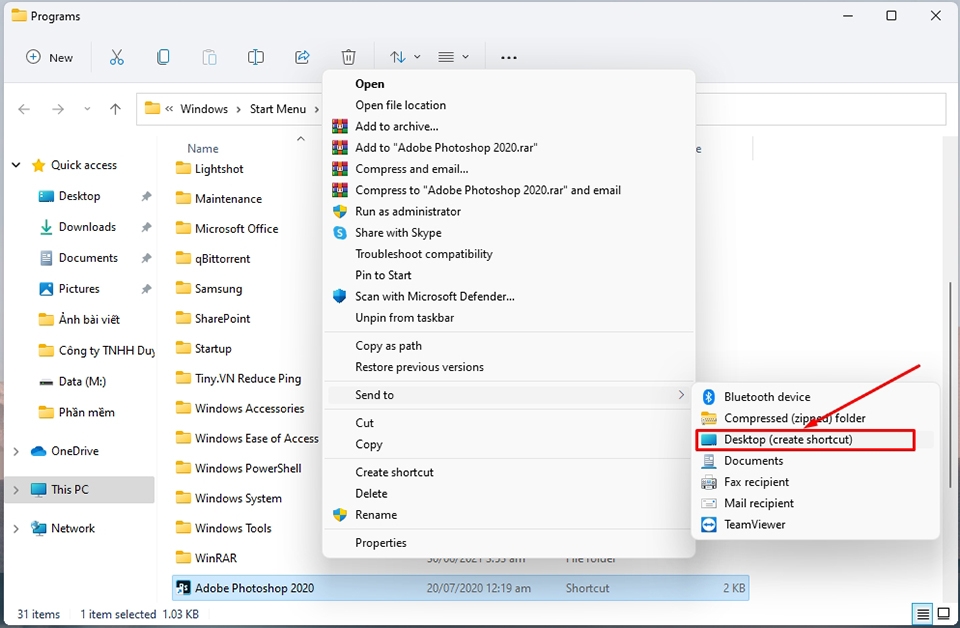Select the Rename icon on the toolbar

(x=255, y=57)
